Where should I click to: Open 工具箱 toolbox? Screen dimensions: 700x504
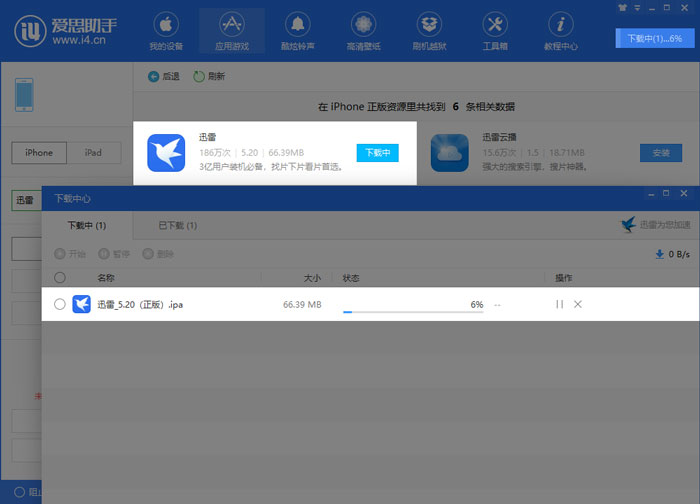(x=495, y=31)
